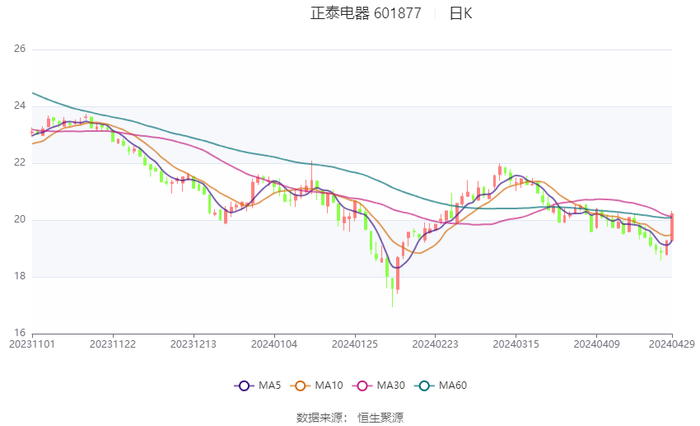
Task: Select the 20240104 date on the axis
Action: [x=273, y=343]
